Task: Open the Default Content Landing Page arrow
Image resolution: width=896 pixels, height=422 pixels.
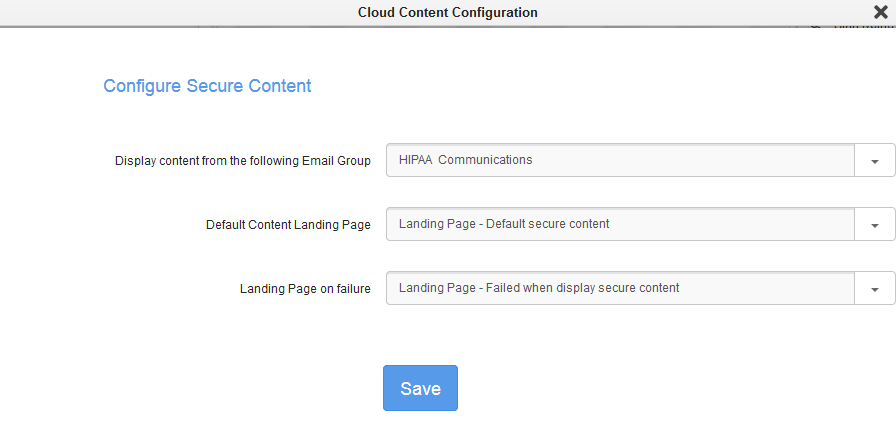Action: pos(875,225)
